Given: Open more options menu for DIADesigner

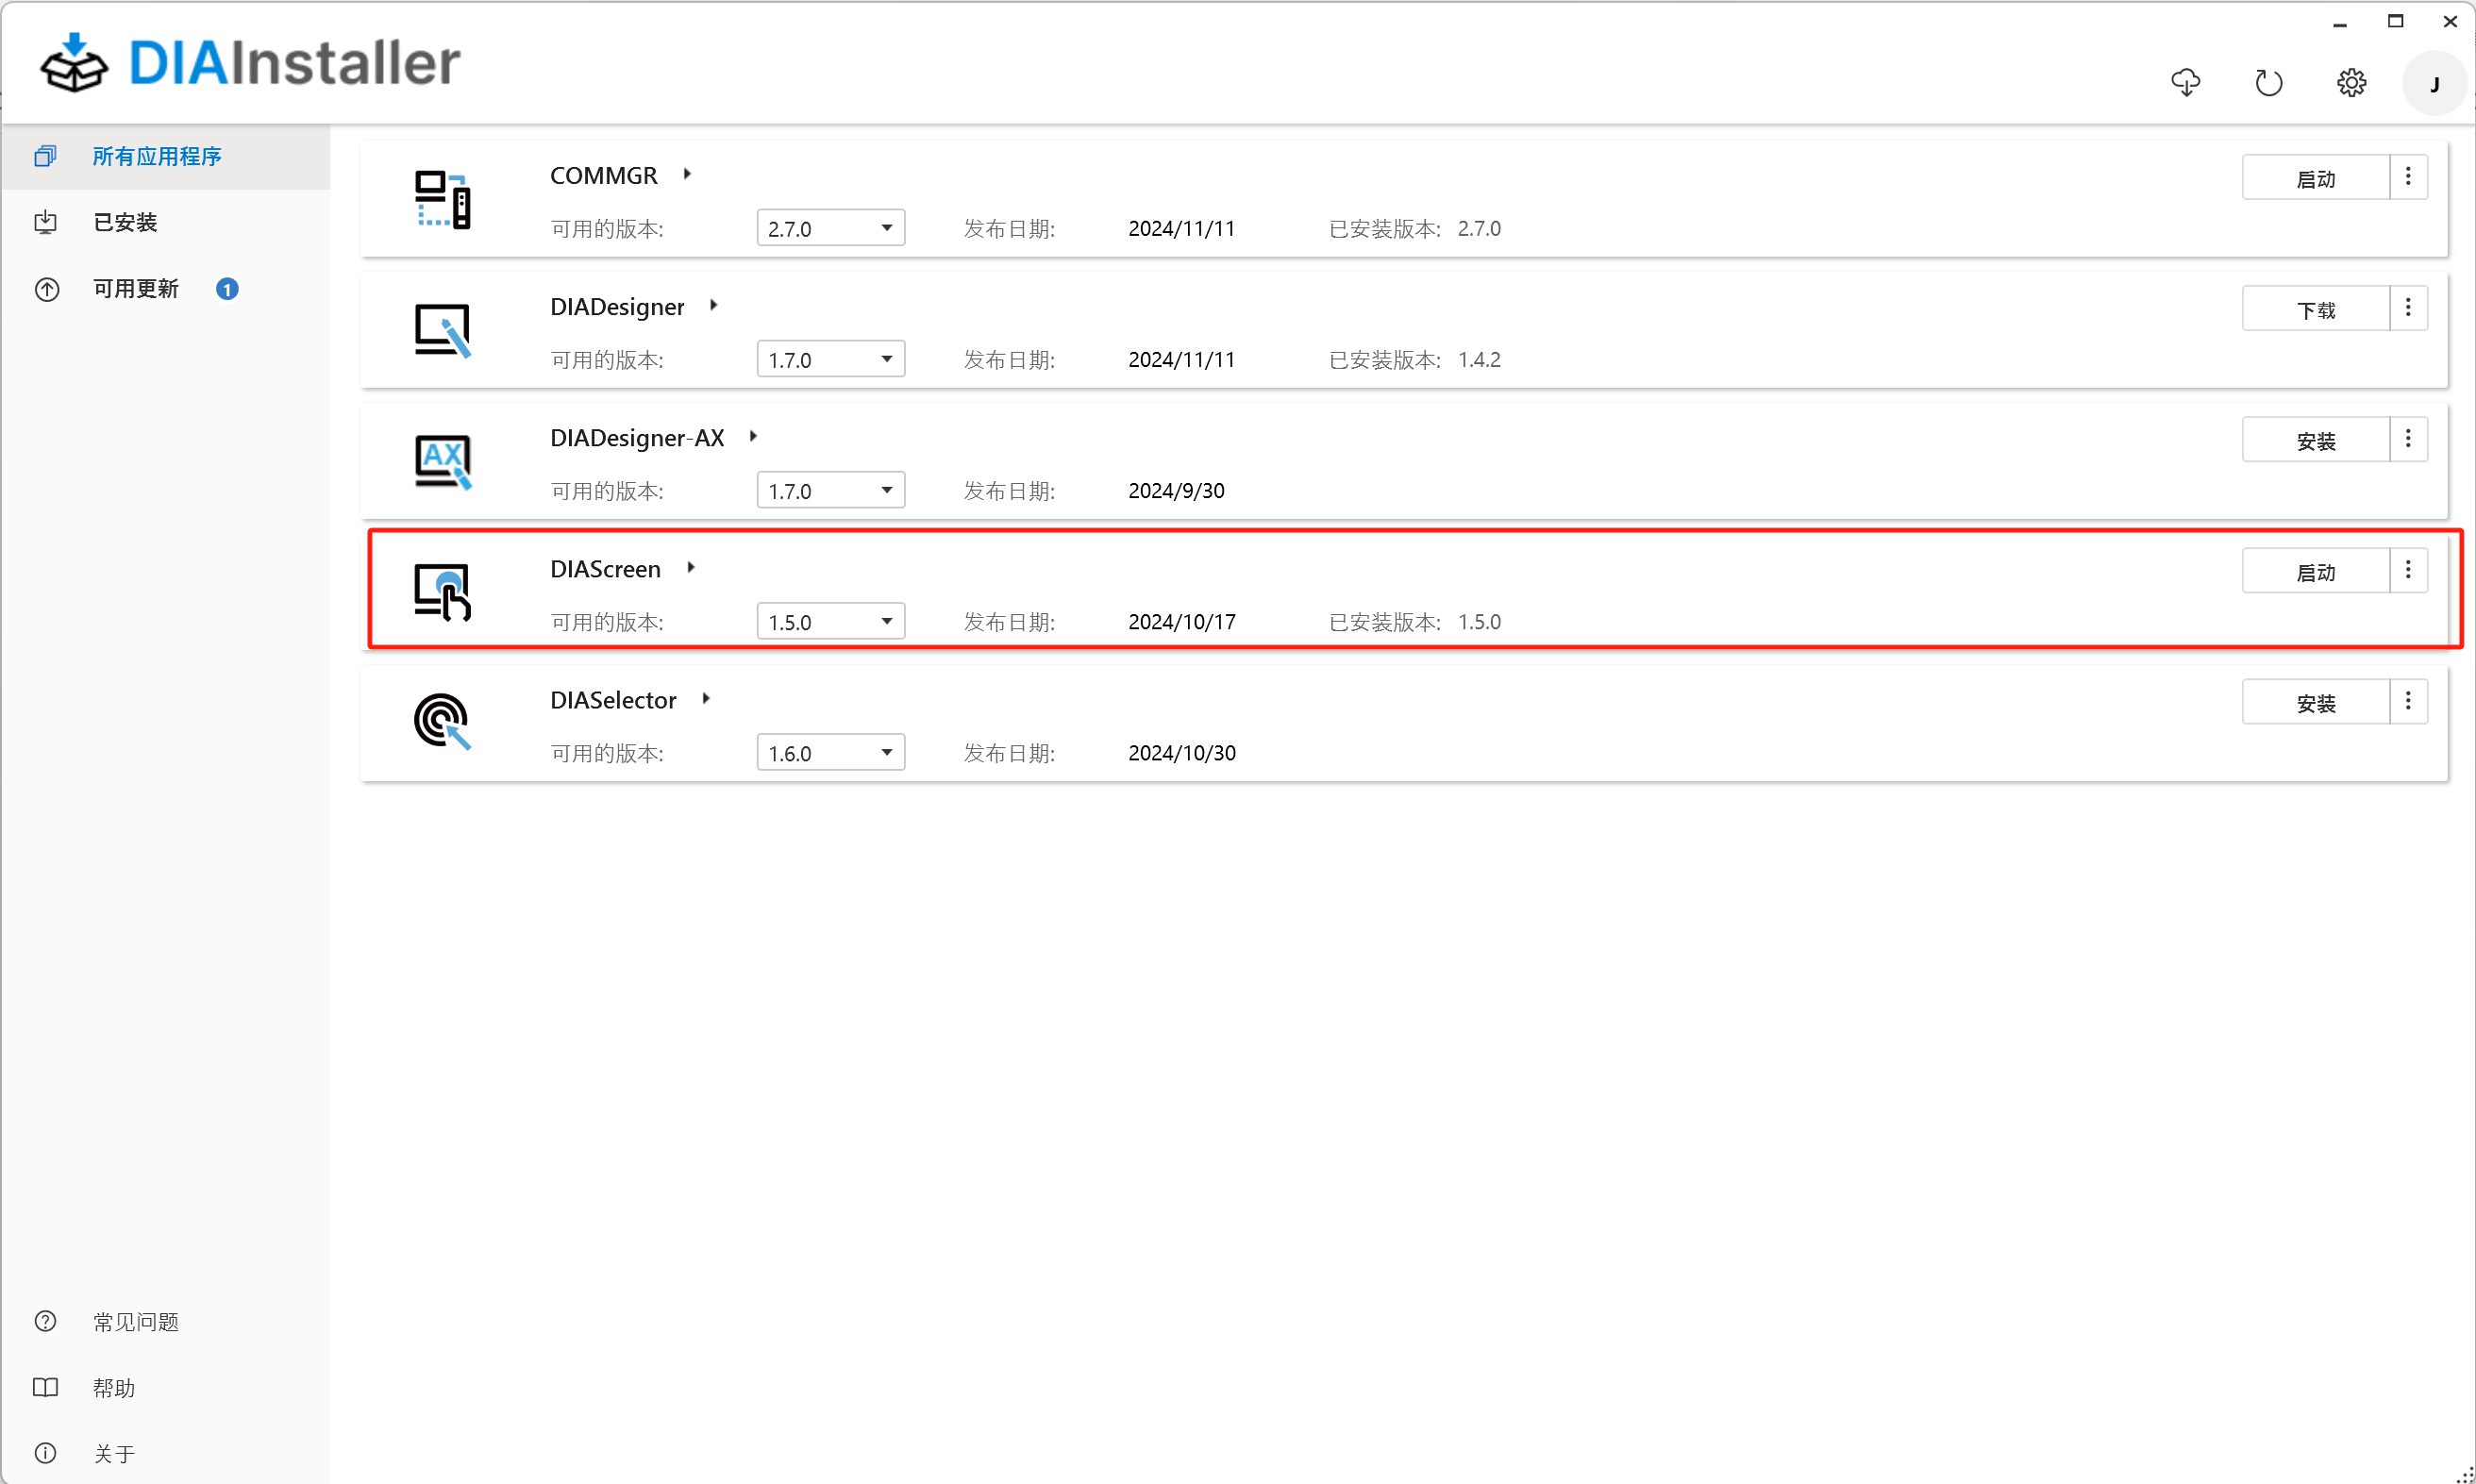Looking at the screenshot, I should 2408,308.
